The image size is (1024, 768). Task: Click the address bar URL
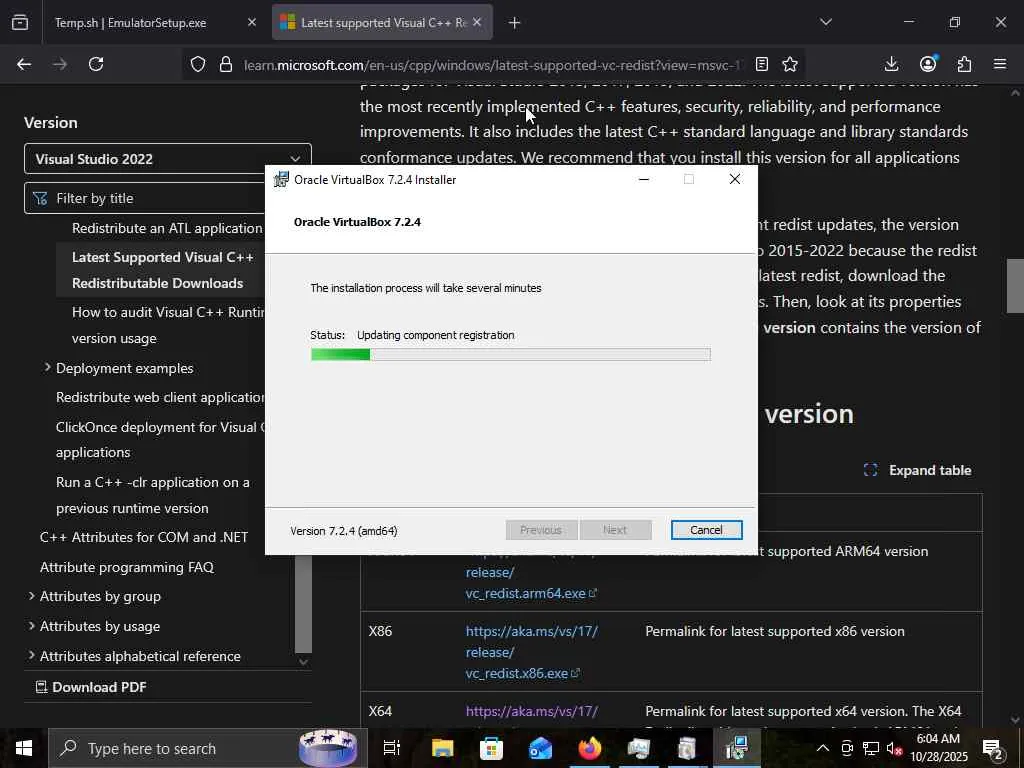tap(491, 65)
